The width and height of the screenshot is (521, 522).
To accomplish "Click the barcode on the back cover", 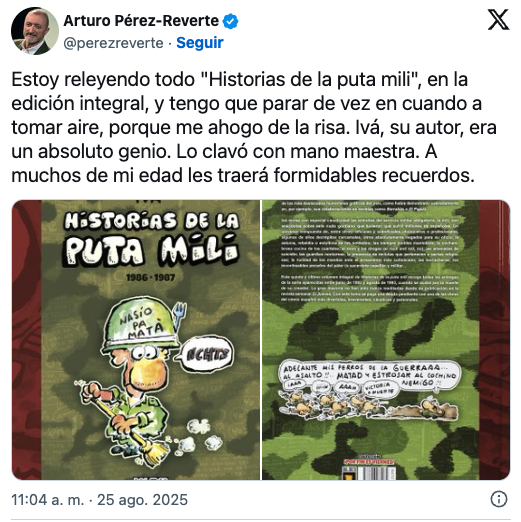I will [370, 473].
